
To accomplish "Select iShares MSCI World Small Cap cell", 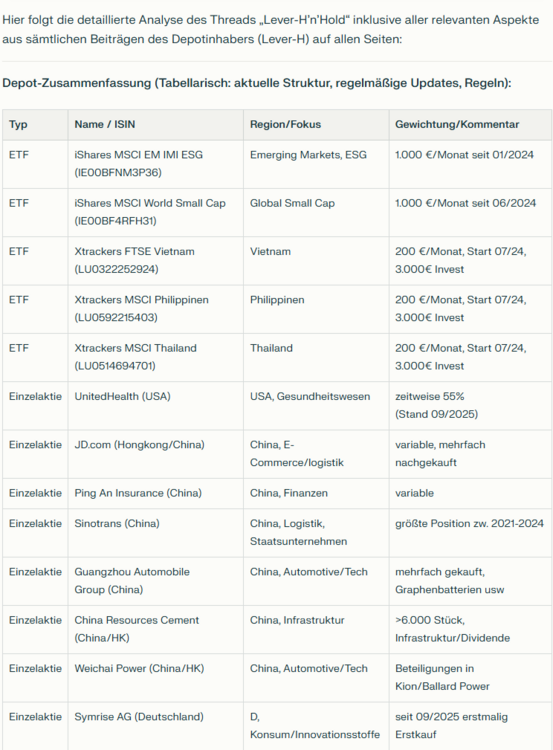I will 155,212.
